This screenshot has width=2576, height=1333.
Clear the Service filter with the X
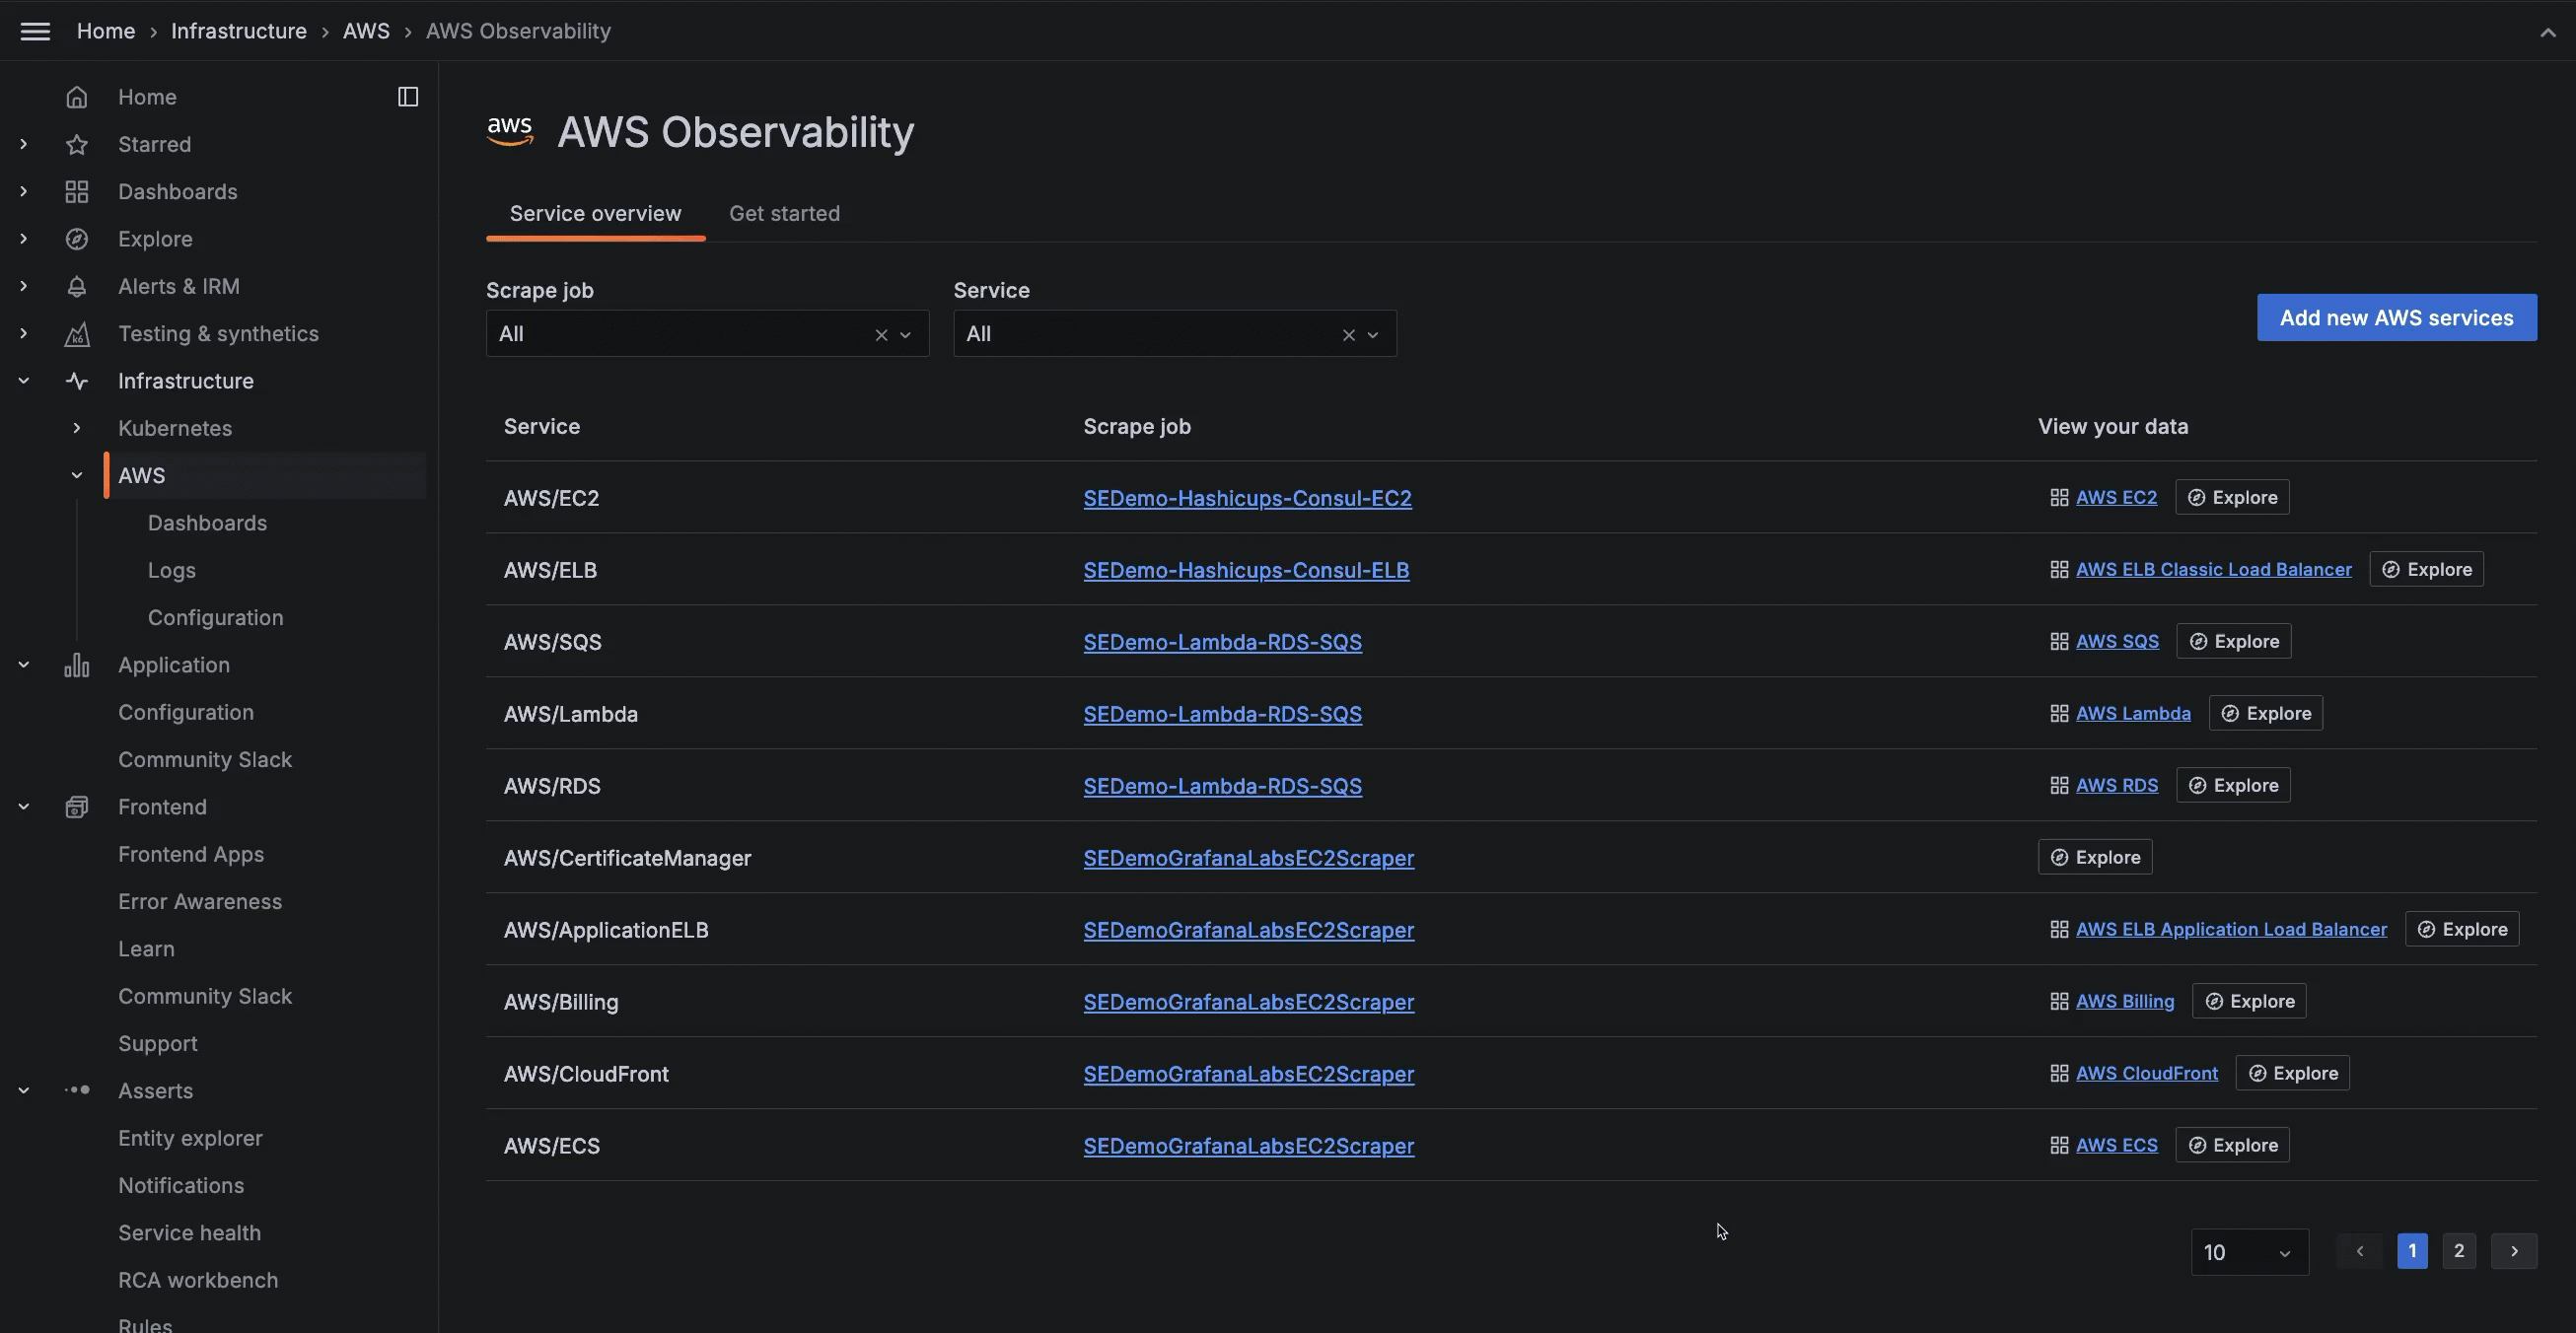[x=1348, y=334]
